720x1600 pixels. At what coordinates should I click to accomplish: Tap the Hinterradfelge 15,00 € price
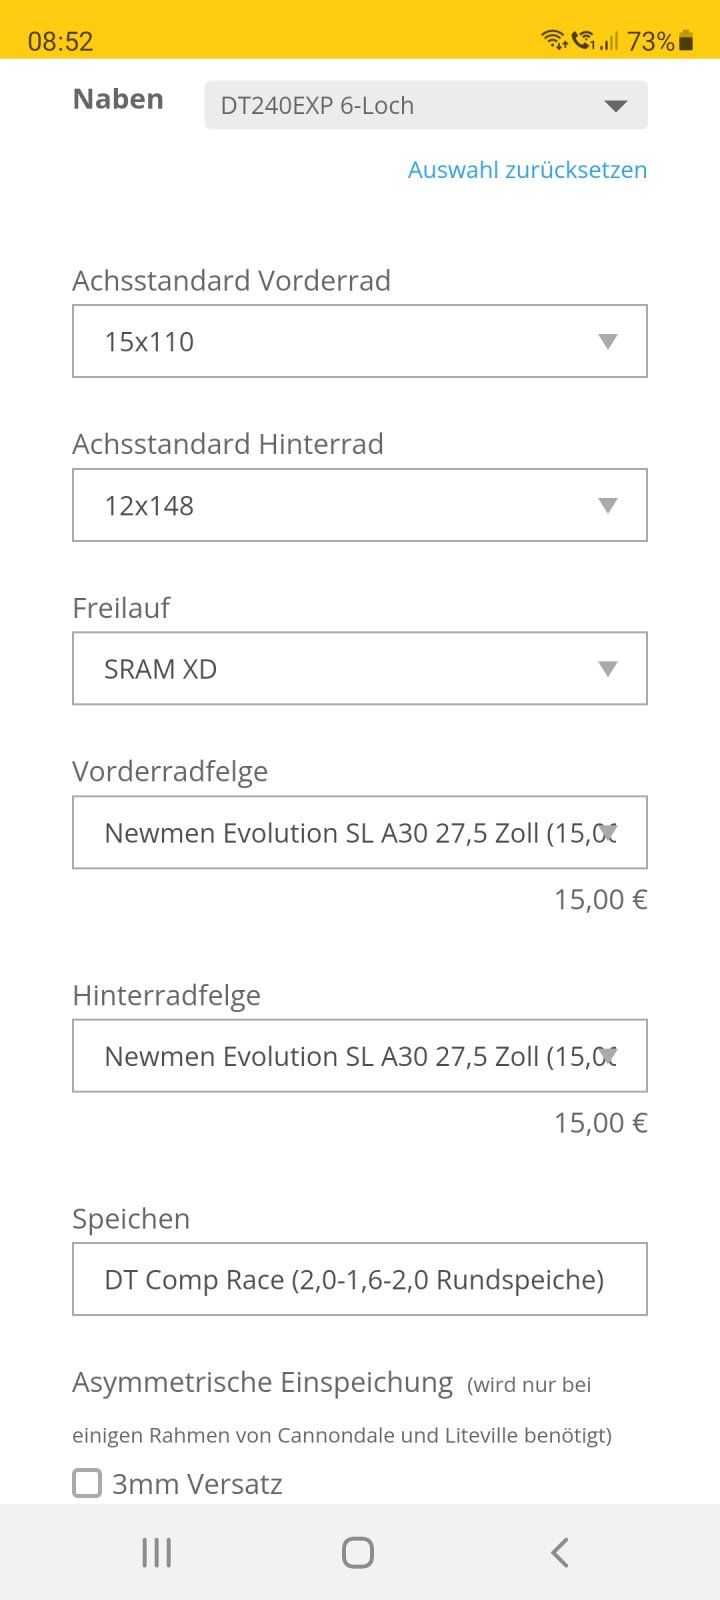600,1122
